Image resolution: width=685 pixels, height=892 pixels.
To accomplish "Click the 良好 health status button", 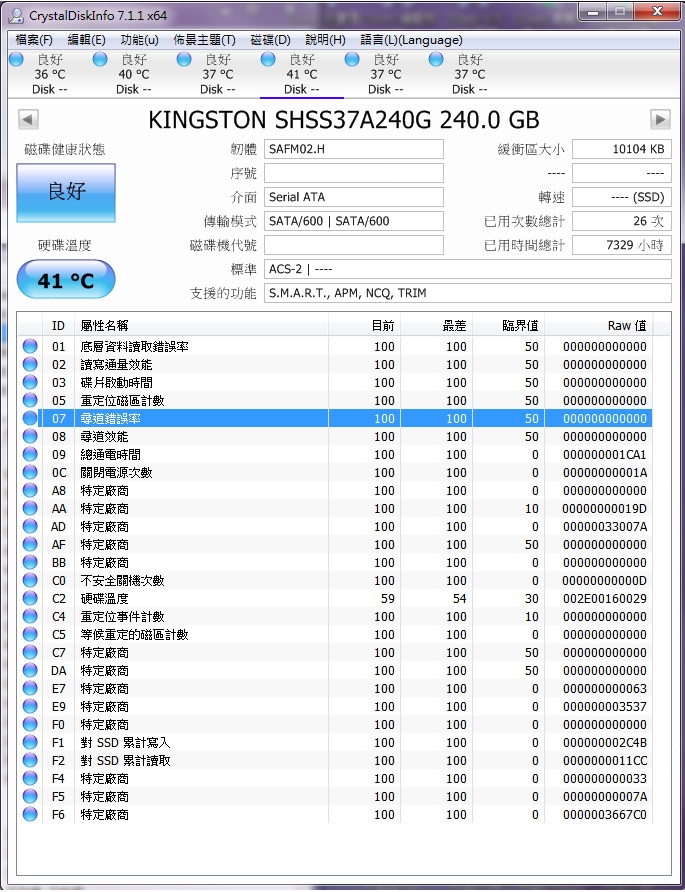I will [x=66, y=192].
